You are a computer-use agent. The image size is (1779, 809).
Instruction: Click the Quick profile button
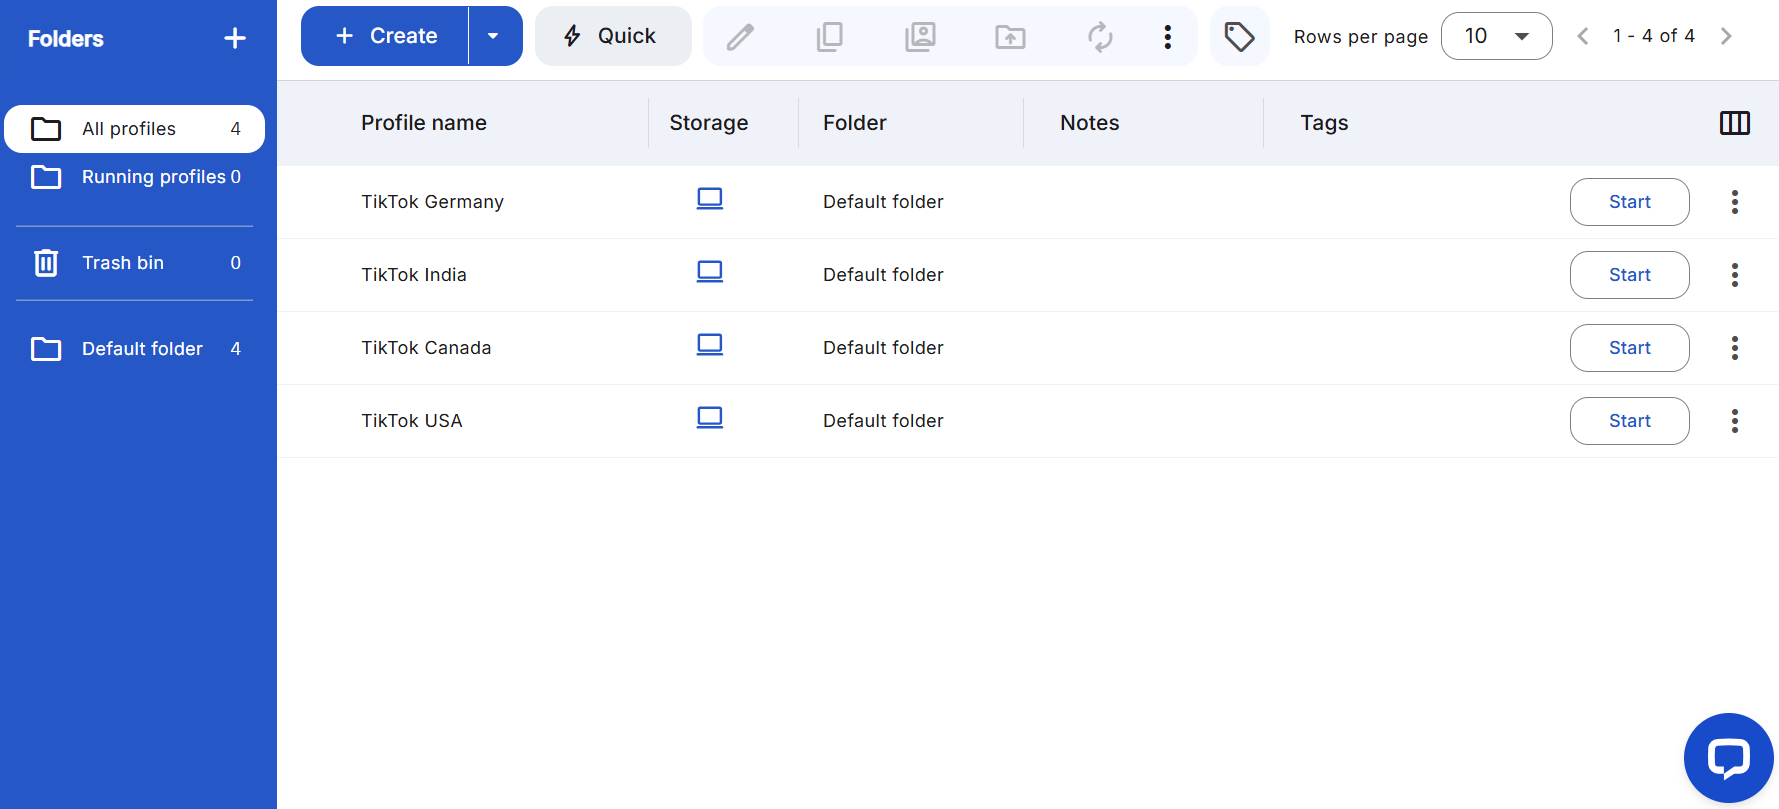613,36
